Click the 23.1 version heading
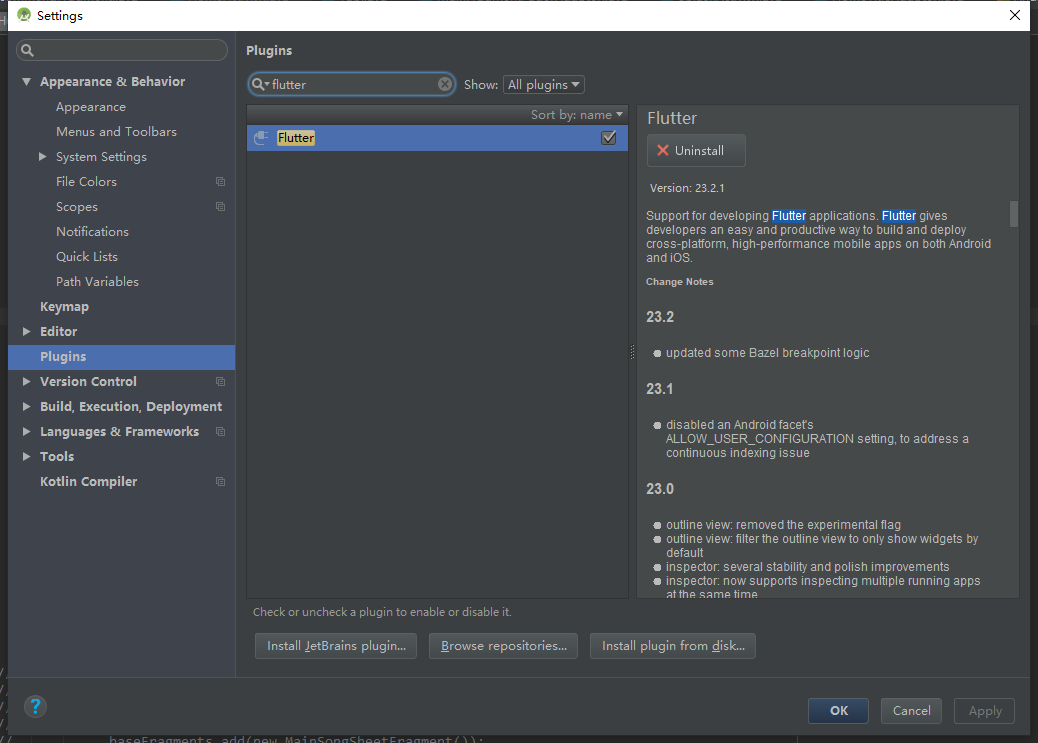This screenshot has width=1038, height=743. point(659,389)
